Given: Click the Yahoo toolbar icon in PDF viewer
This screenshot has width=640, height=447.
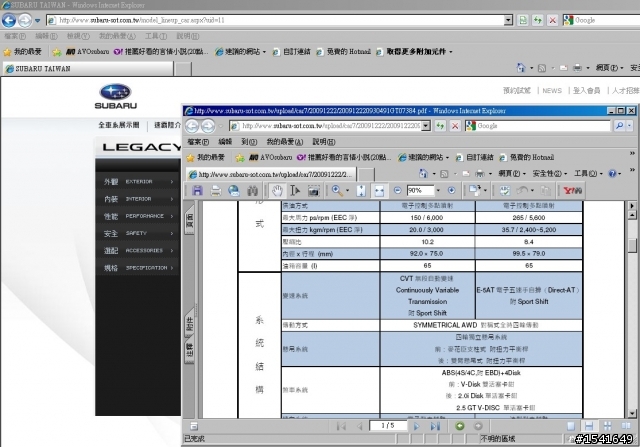Looking at the screenshot, I should (x=572, y=190).
